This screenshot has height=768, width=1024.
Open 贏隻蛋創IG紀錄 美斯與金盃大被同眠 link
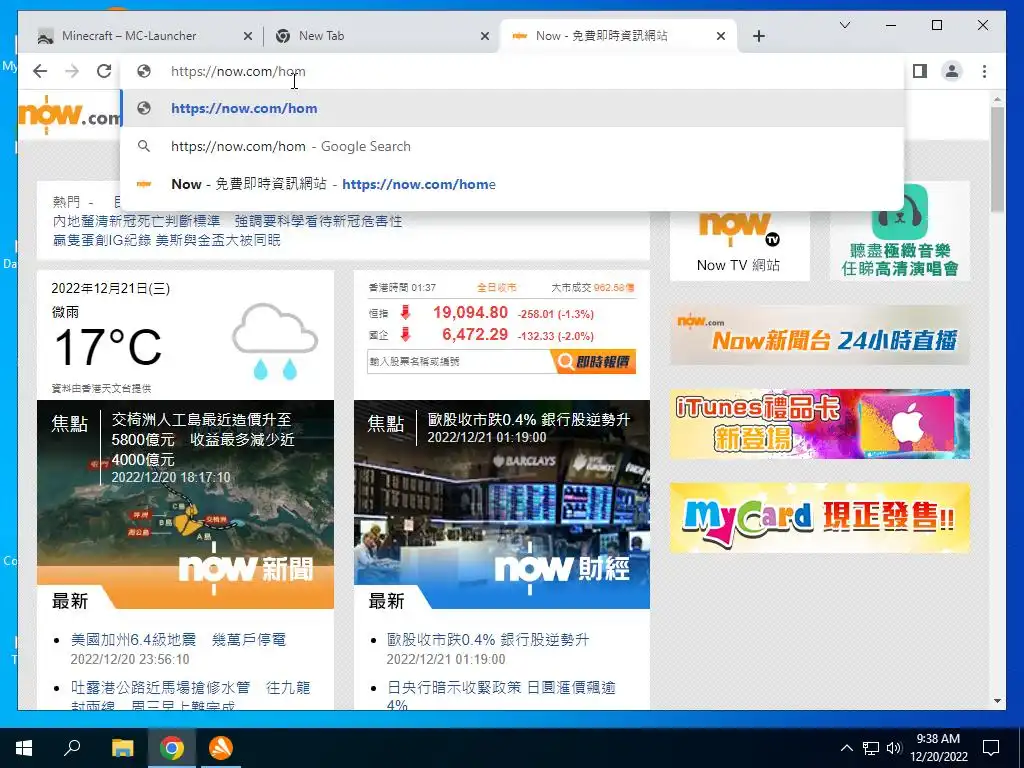pos(167,240)
